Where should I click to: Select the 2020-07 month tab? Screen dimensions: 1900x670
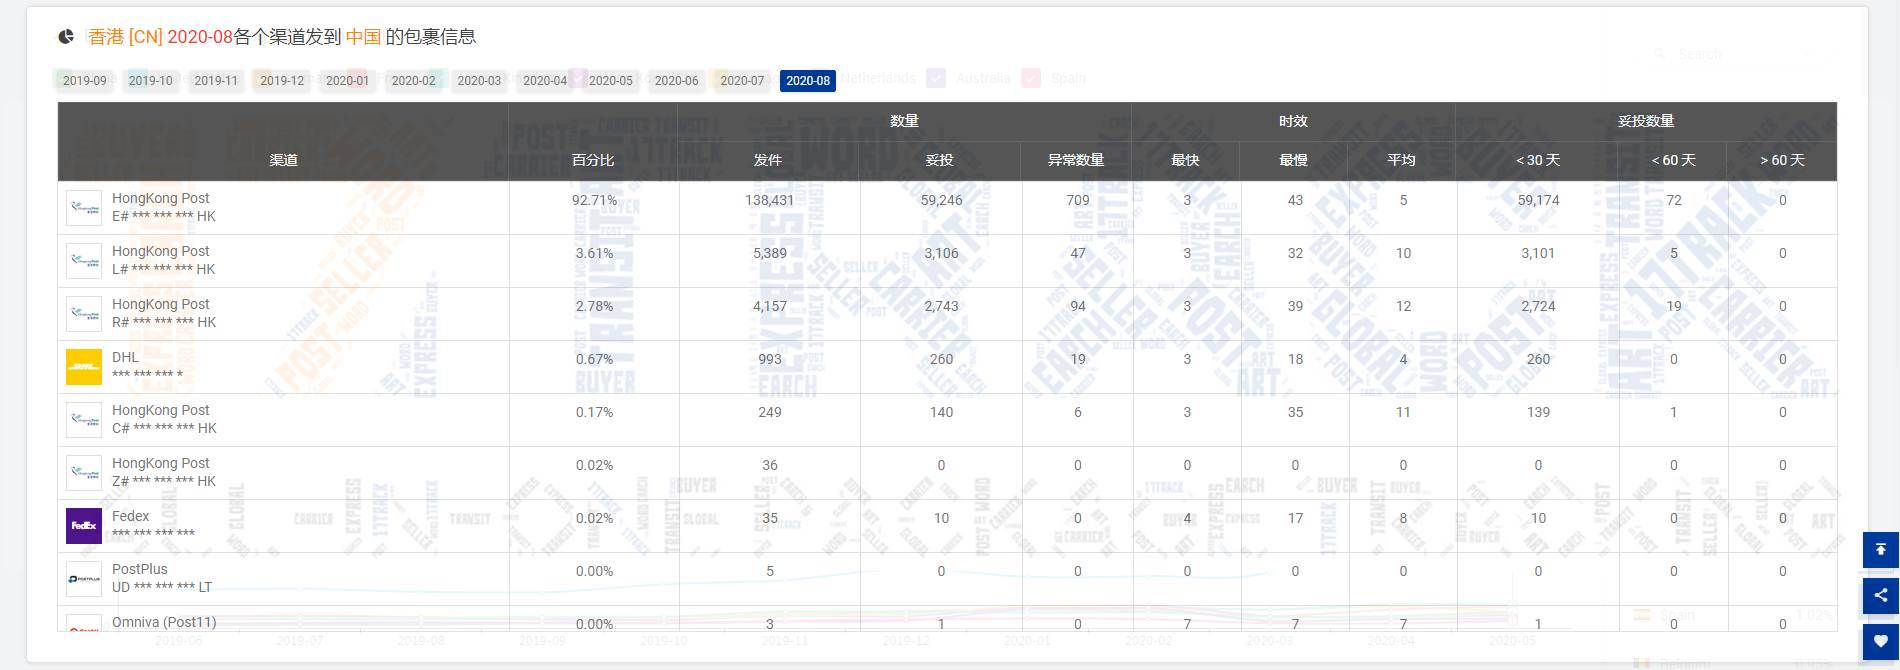click(742, 81)
